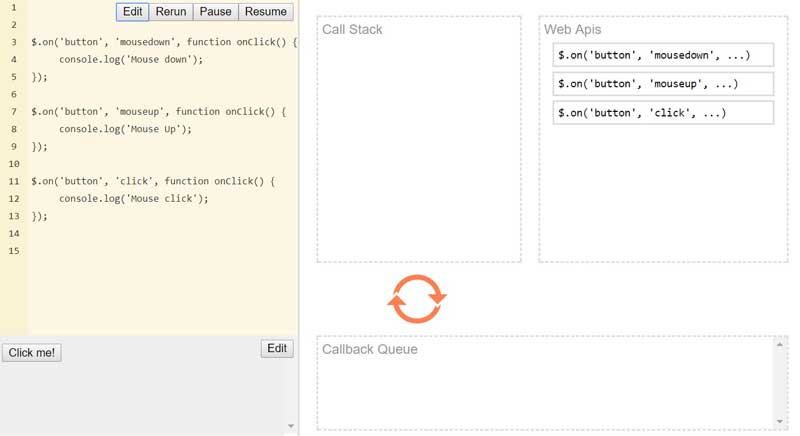Click the 'Web Apis' panel heading

tap(572, 30)
